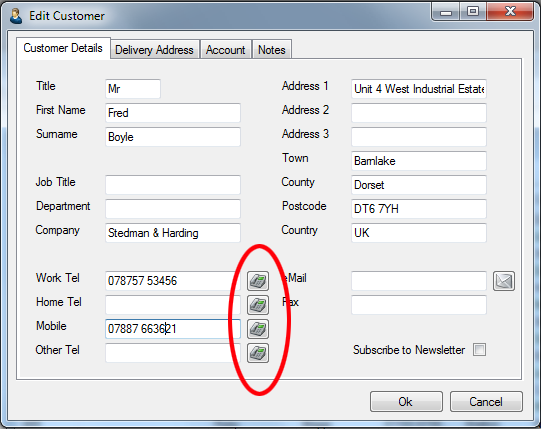Tick the Subscribe to Newsletter checkbox

click(480, 349)
